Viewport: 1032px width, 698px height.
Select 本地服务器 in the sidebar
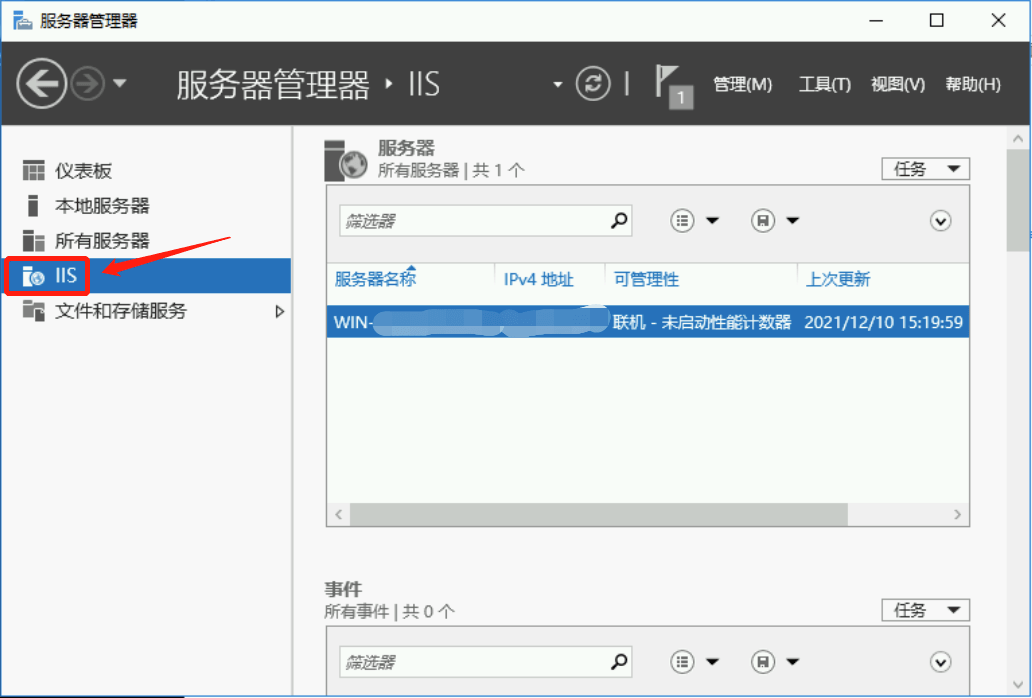coord(101,206)
